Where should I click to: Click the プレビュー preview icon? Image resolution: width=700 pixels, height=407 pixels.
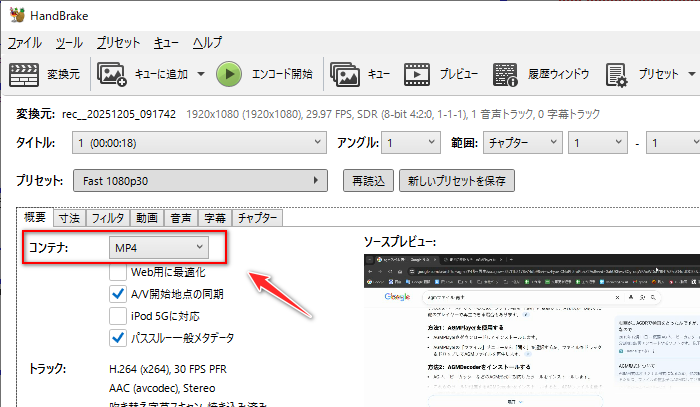417,74
